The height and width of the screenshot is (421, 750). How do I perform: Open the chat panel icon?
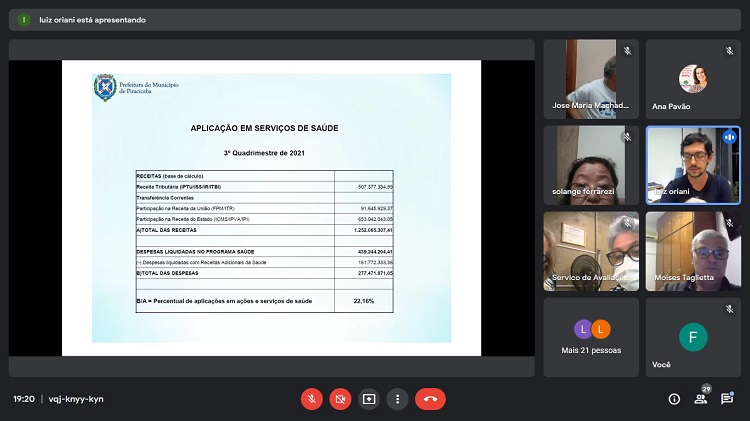(727, 399)
